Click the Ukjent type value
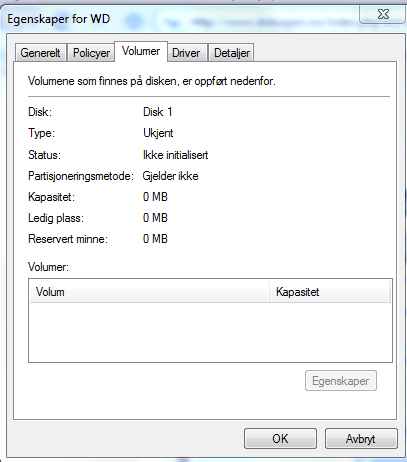Image resolution: width=407 pixels, height=462 pixels. (x=158, y=133)
